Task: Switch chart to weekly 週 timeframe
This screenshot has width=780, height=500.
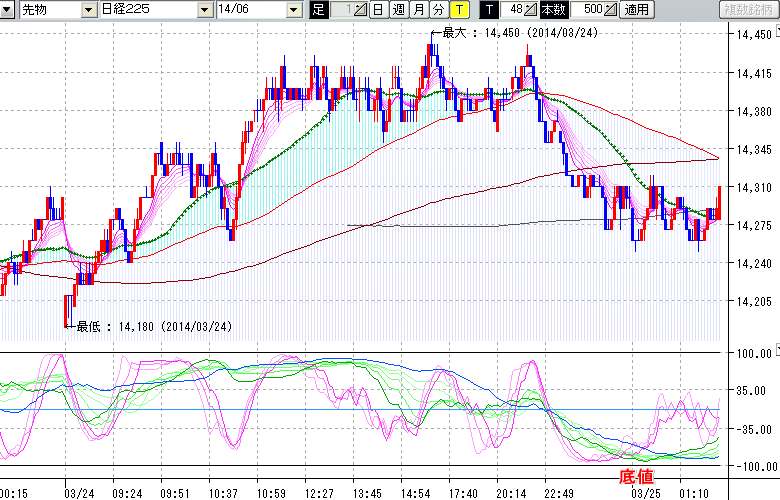Action: coord(398,10)
